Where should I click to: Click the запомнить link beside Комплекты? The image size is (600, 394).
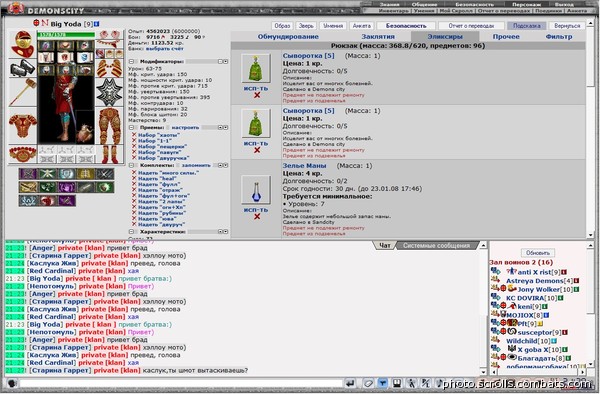tap(196, 165)
